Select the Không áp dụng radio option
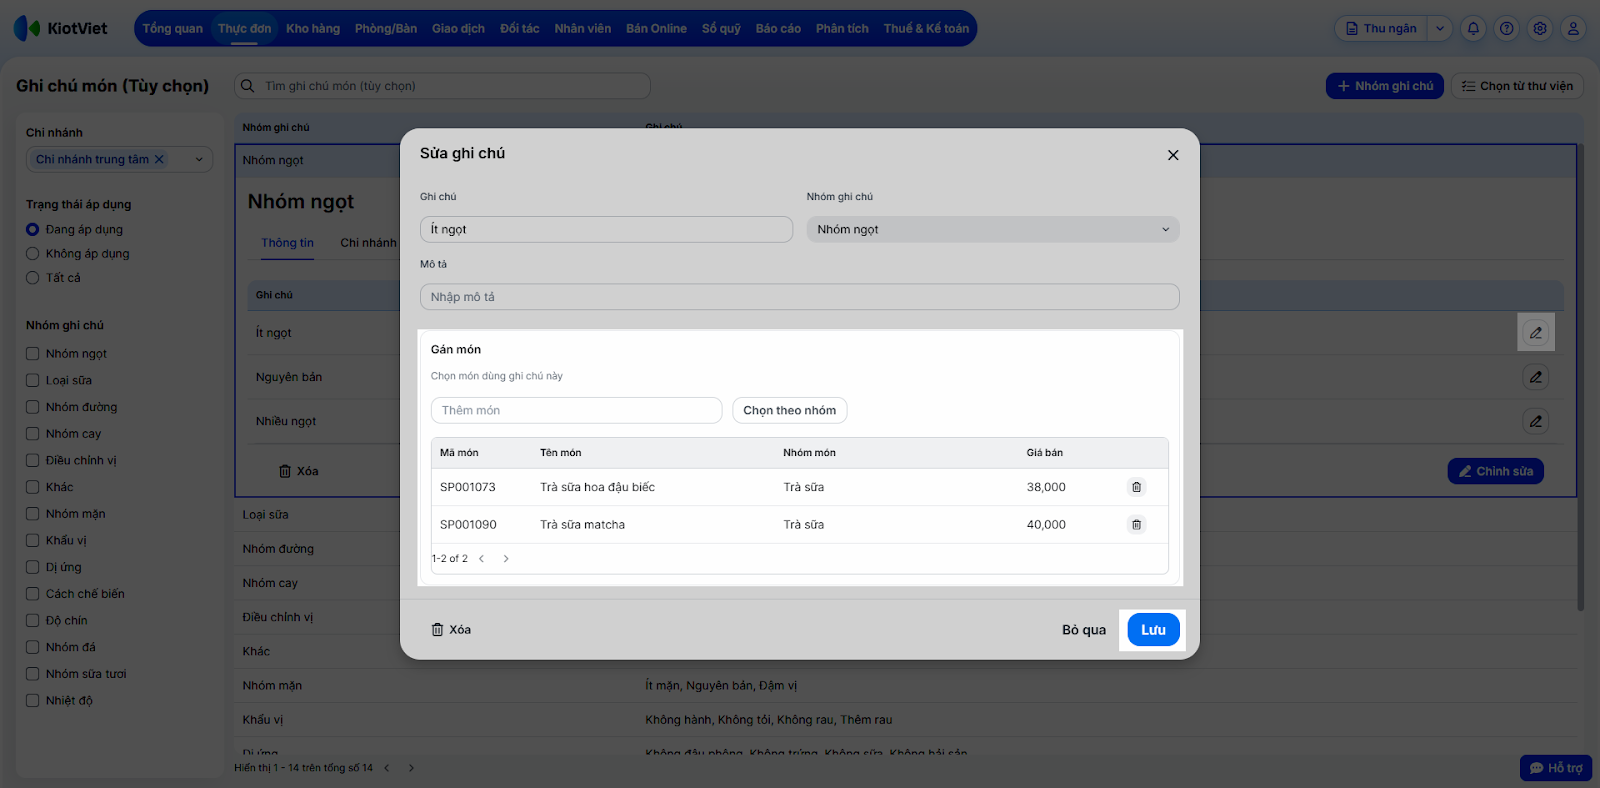 click(x=33, y=254)
